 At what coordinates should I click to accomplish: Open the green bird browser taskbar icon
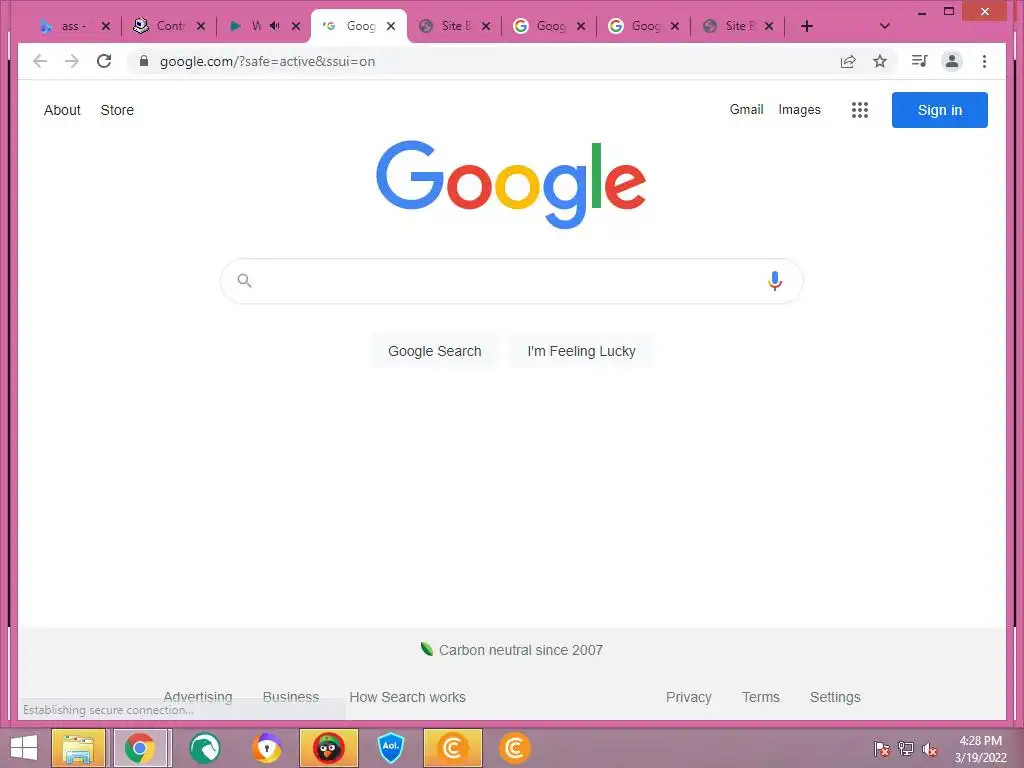(x=204, y=748)
